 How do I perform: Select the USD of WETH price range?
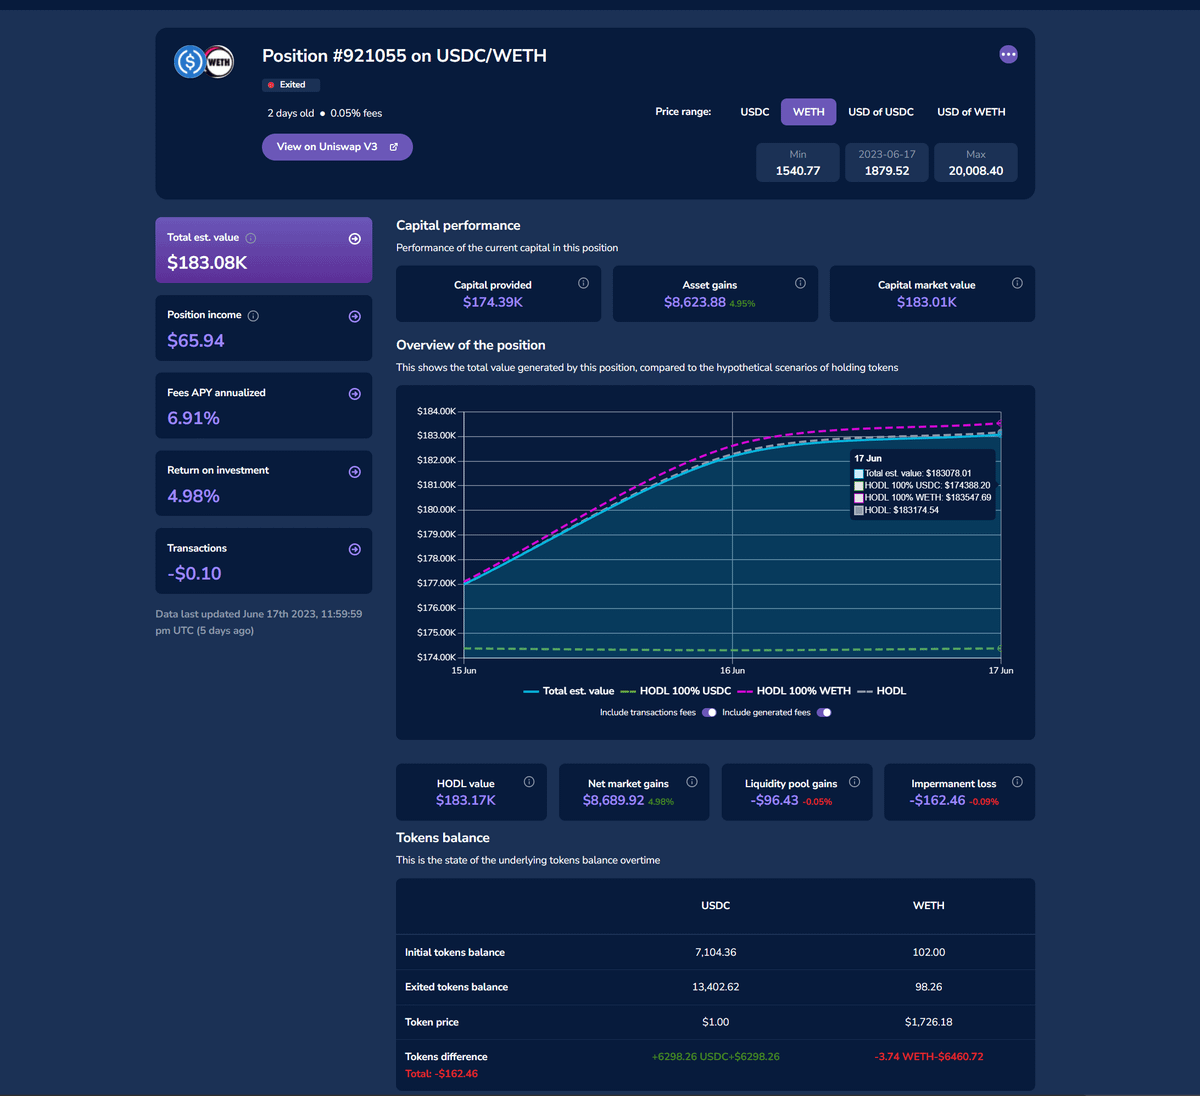click(x=970, y=112)
